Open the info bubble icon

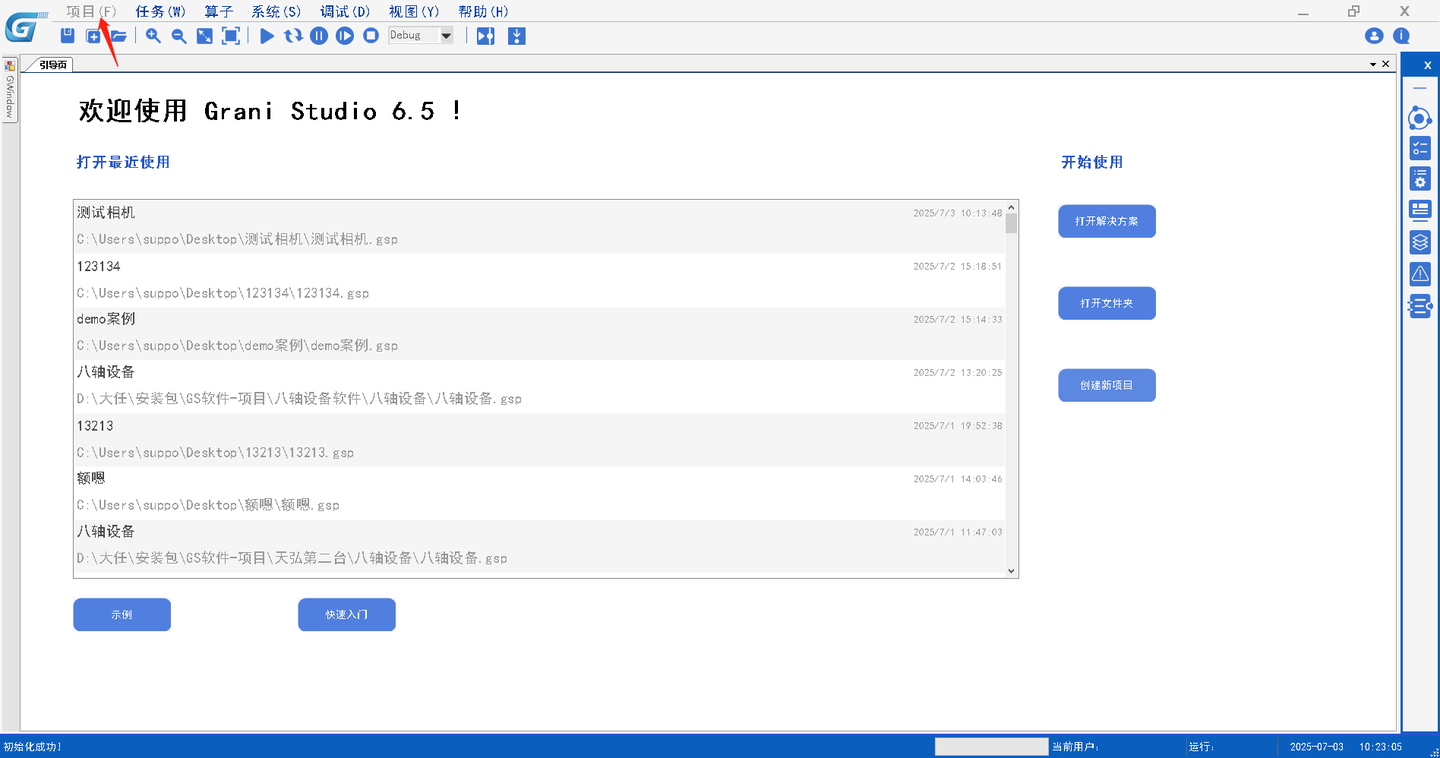pyautogui.click(x=1402, y=36)
